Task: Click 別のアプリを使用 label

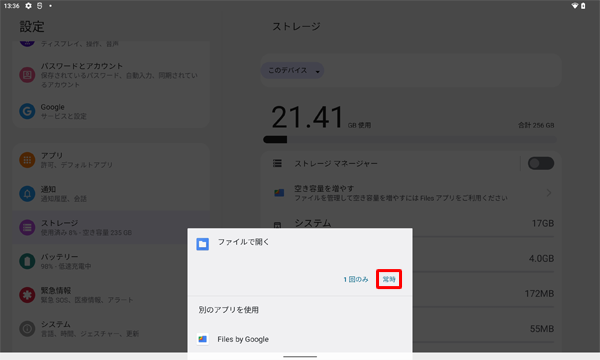Action: point(228,310)
